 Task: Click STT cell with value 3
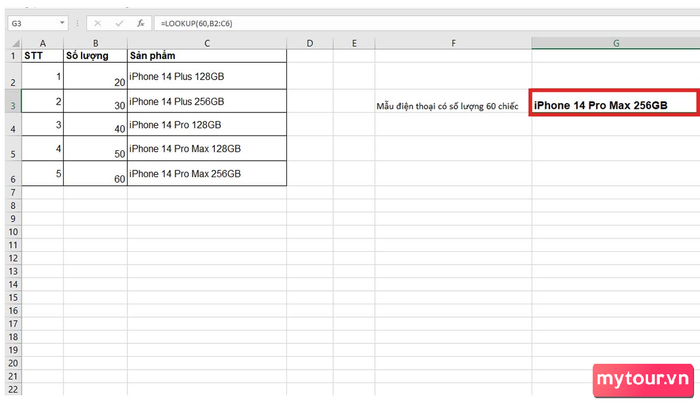[x=42, y=124]
